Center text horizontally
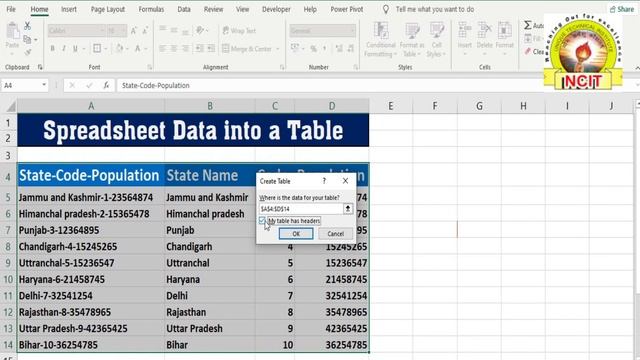 [174, 49]
